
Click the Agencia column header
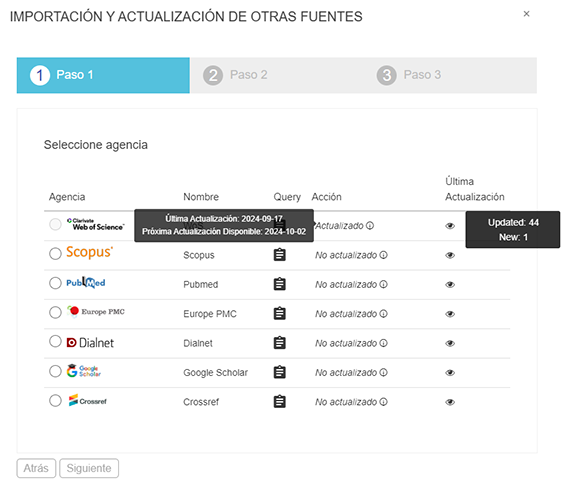pyautogui.click(x=67, y=197)
